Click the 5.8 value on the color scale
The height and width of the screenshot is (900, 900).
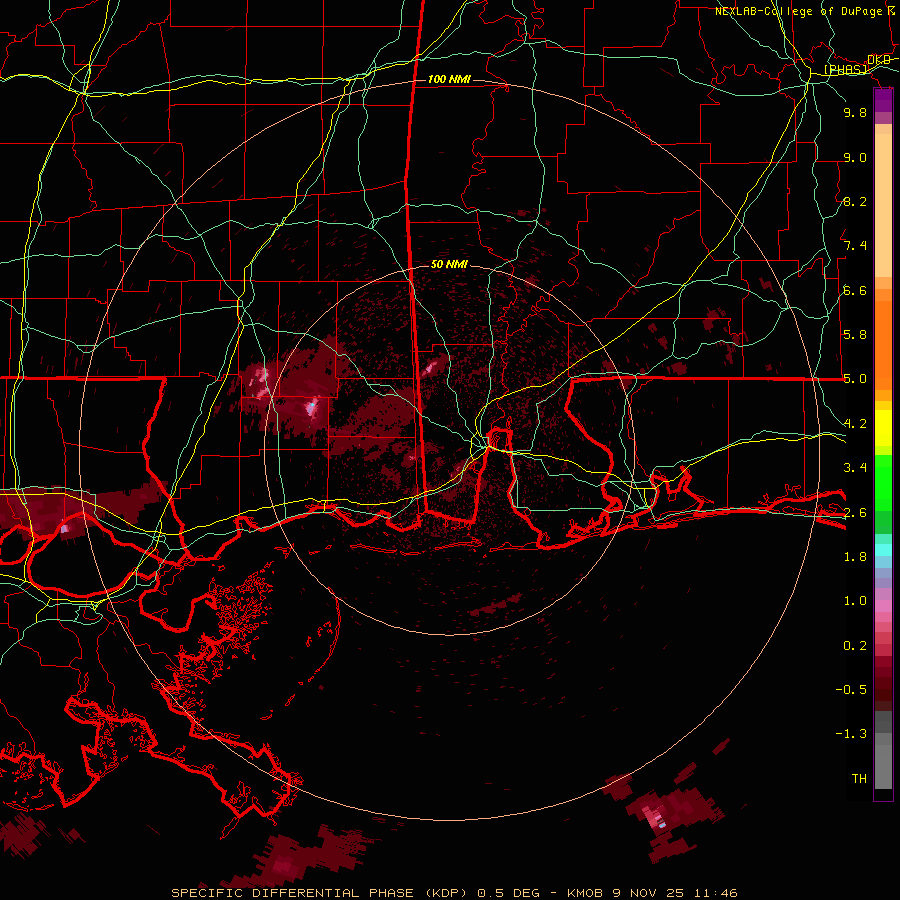855,335
